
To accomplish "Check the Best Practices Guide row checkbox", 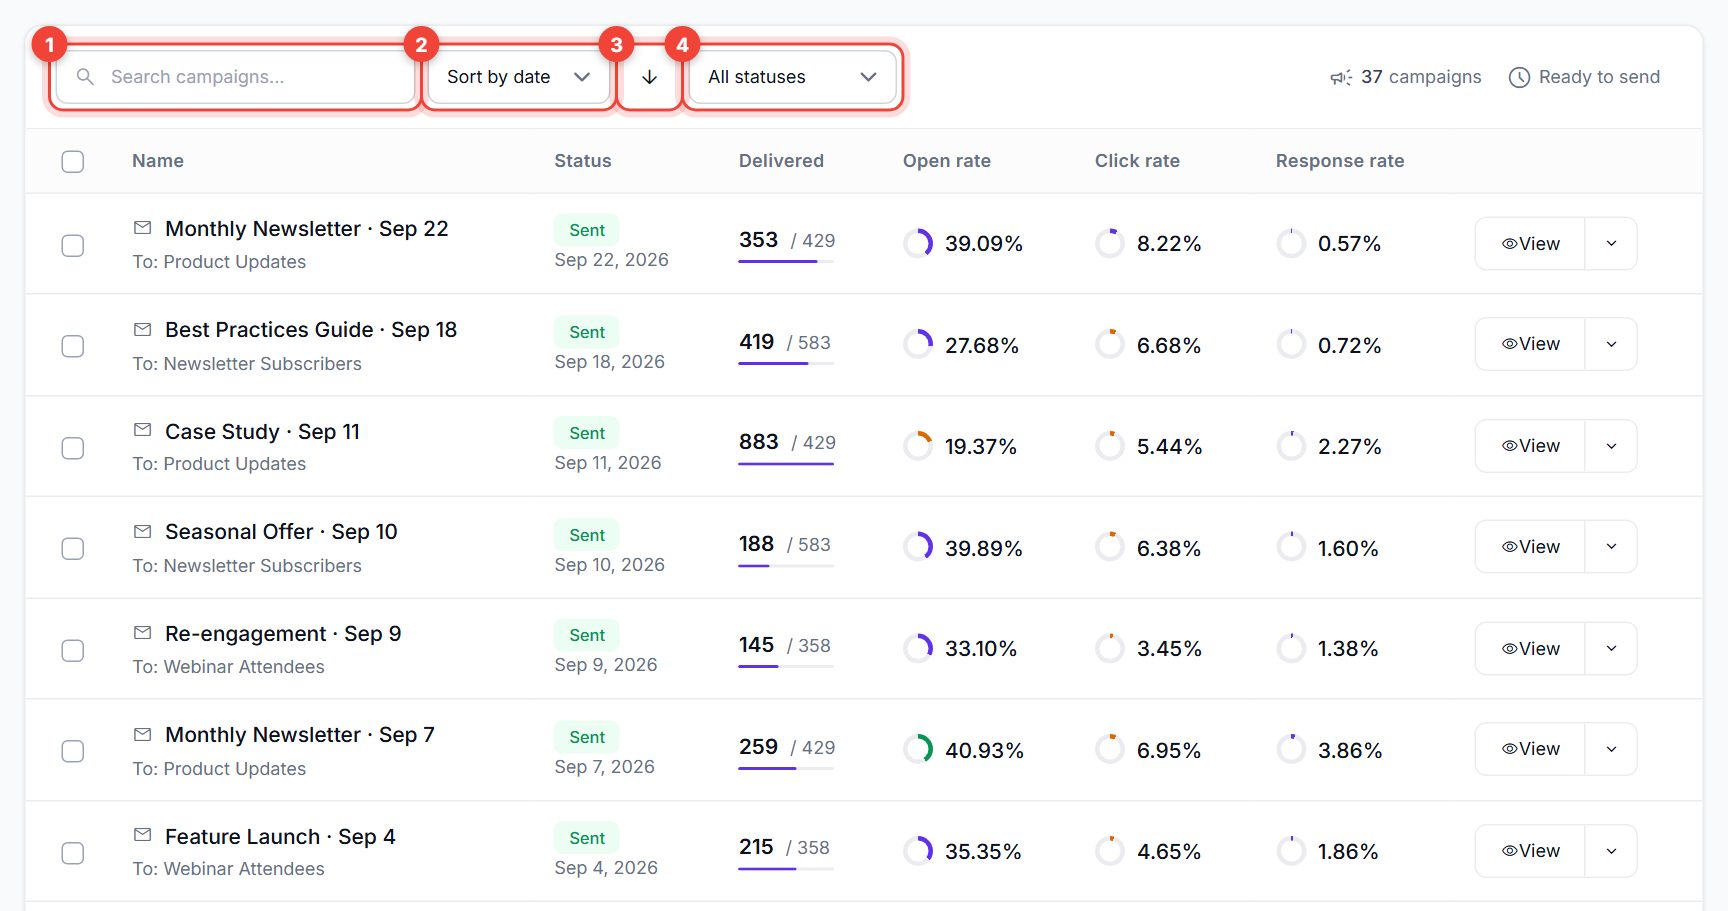I will click(73, 346).
